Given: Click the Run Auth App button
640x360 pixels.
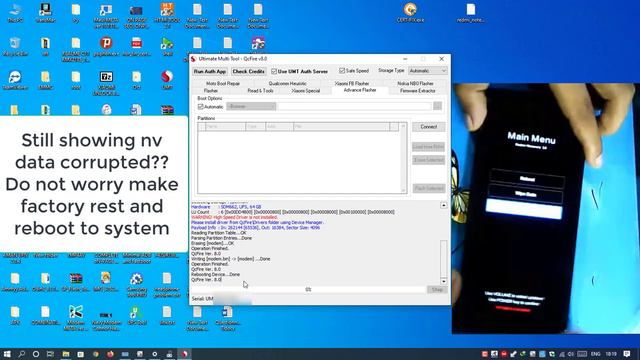Looking at the screenshot, I should (210, 71).
